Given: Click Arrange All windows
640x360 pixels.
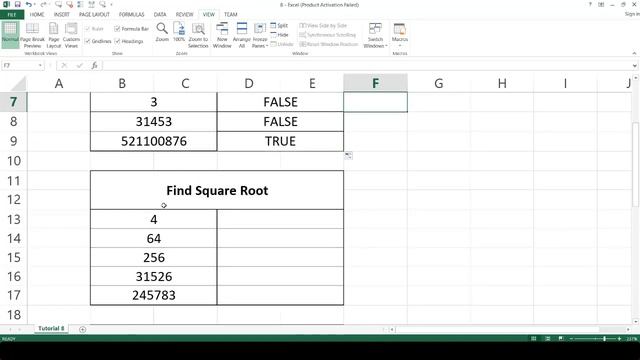Looking at the screenshot, I should [242, 35].
